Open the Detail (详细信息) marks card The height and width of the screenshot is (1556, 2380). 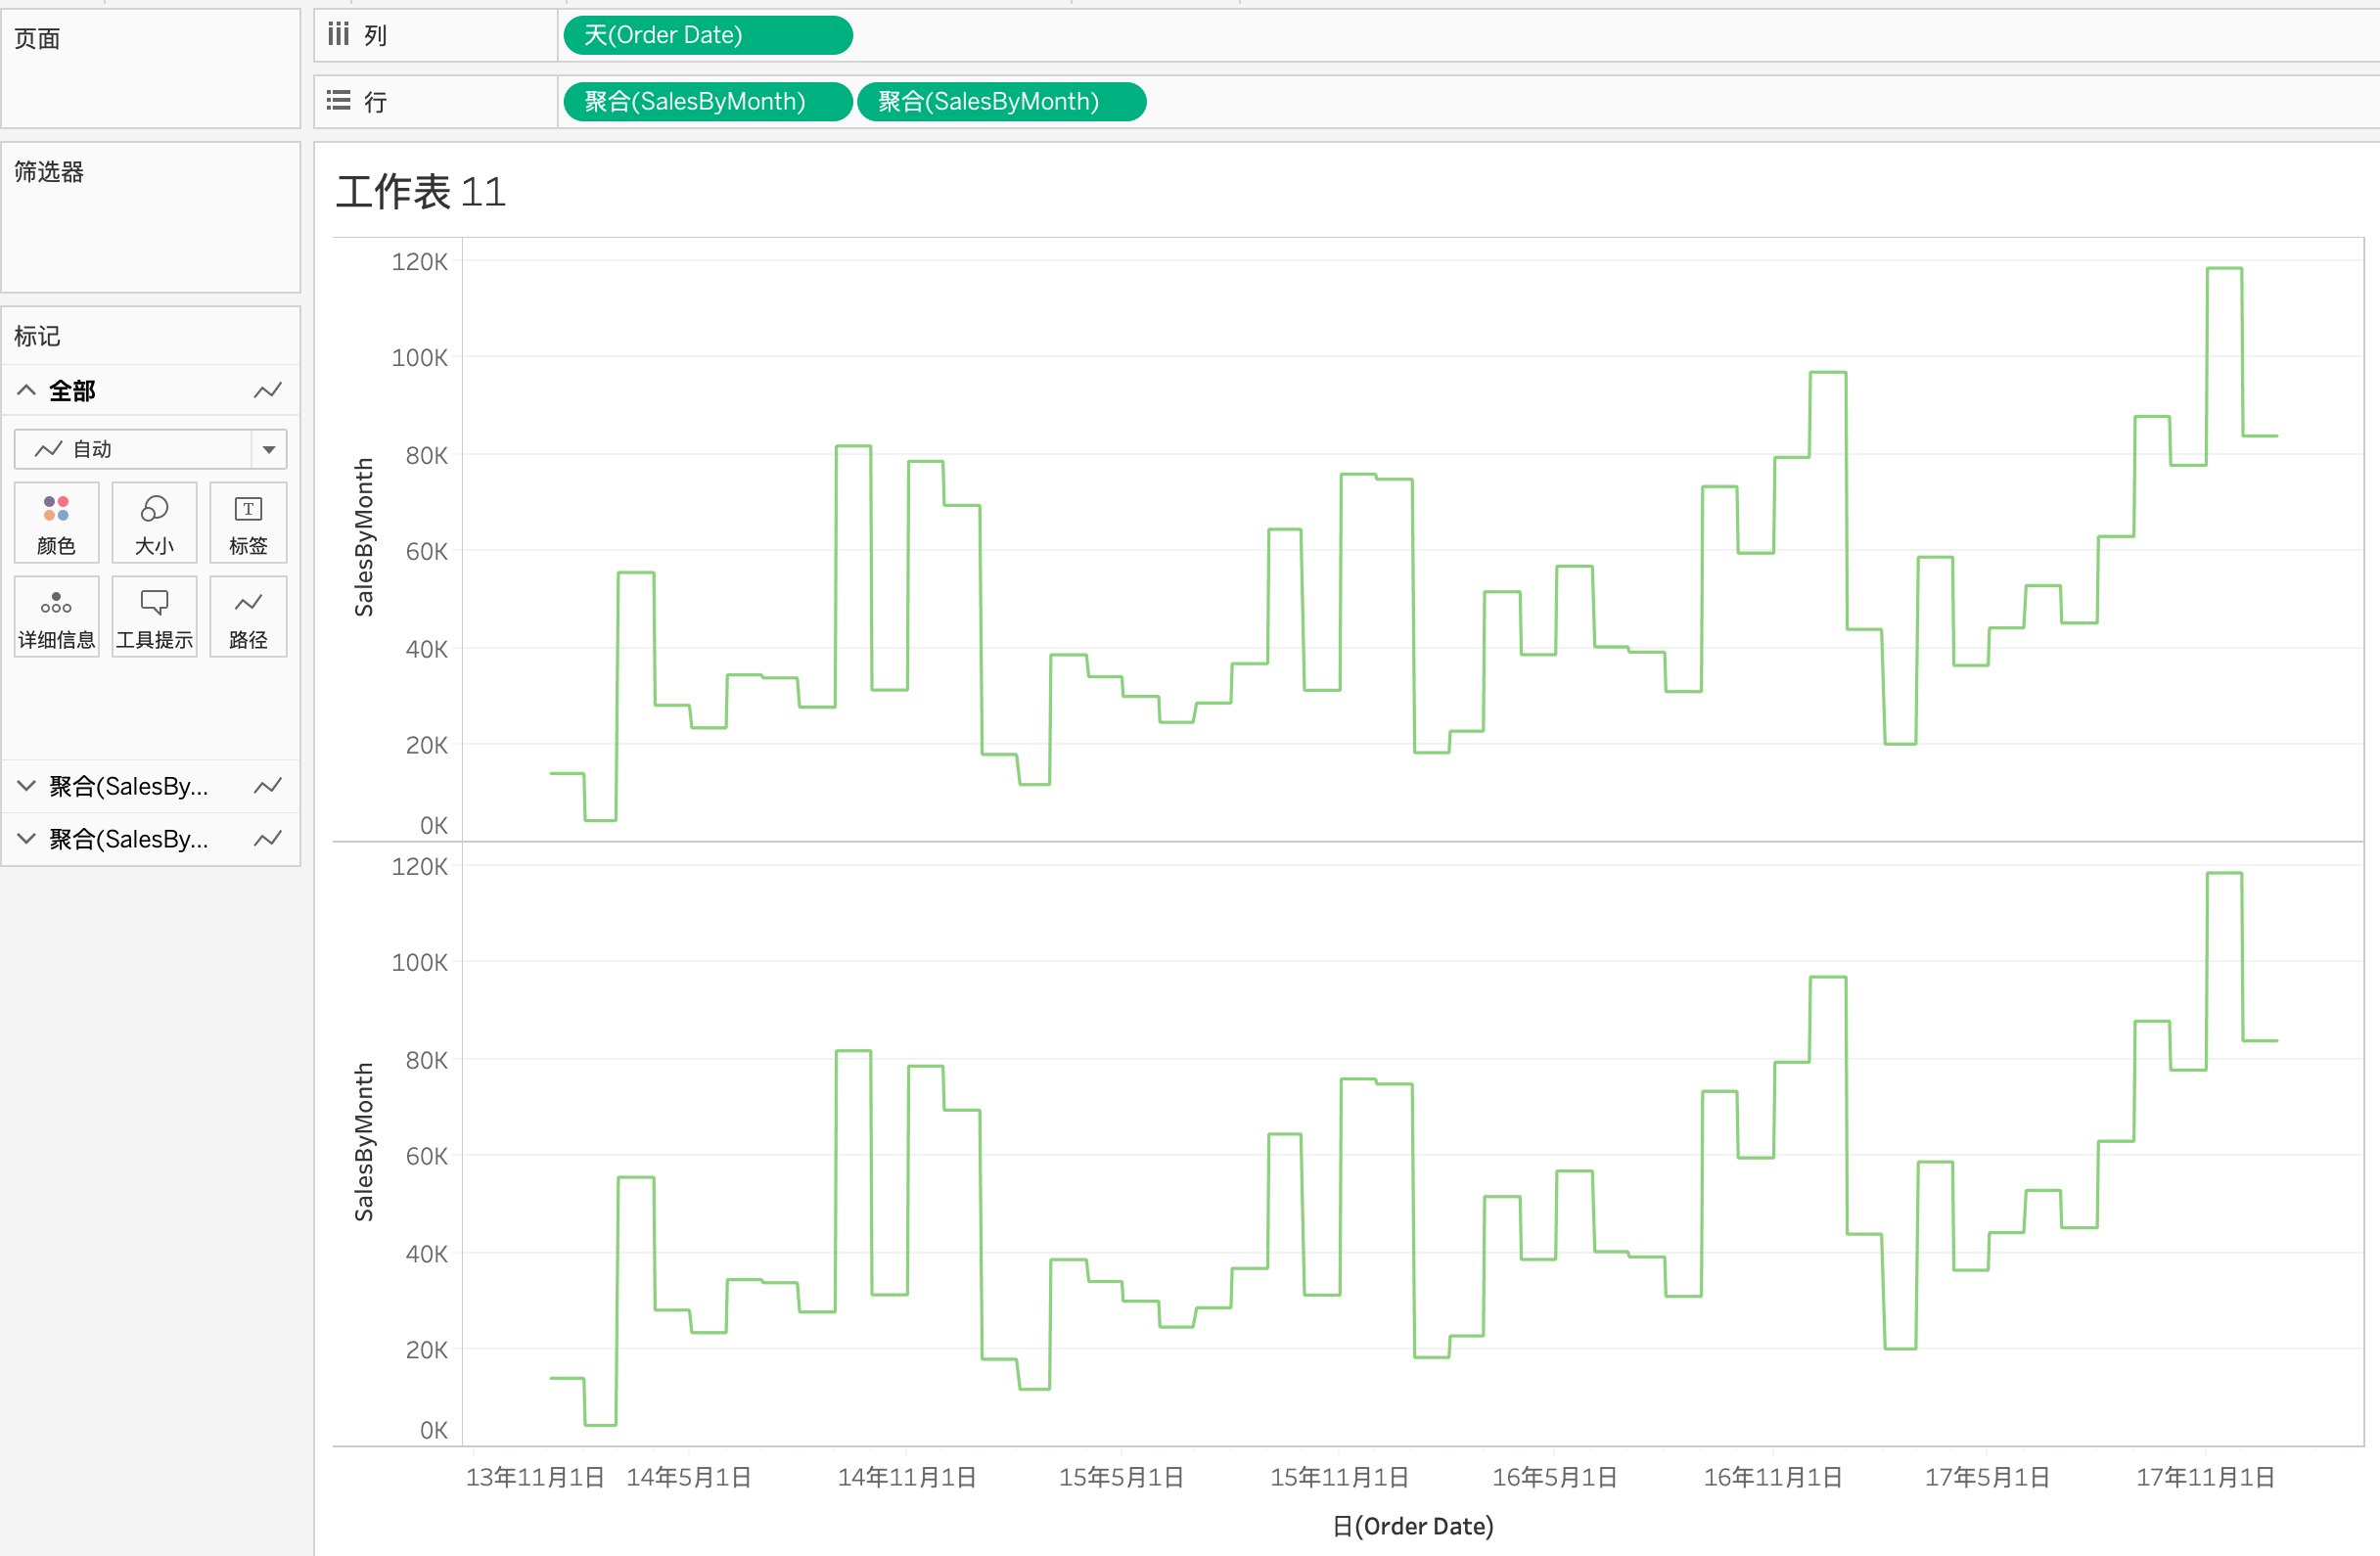coord(56,616)
